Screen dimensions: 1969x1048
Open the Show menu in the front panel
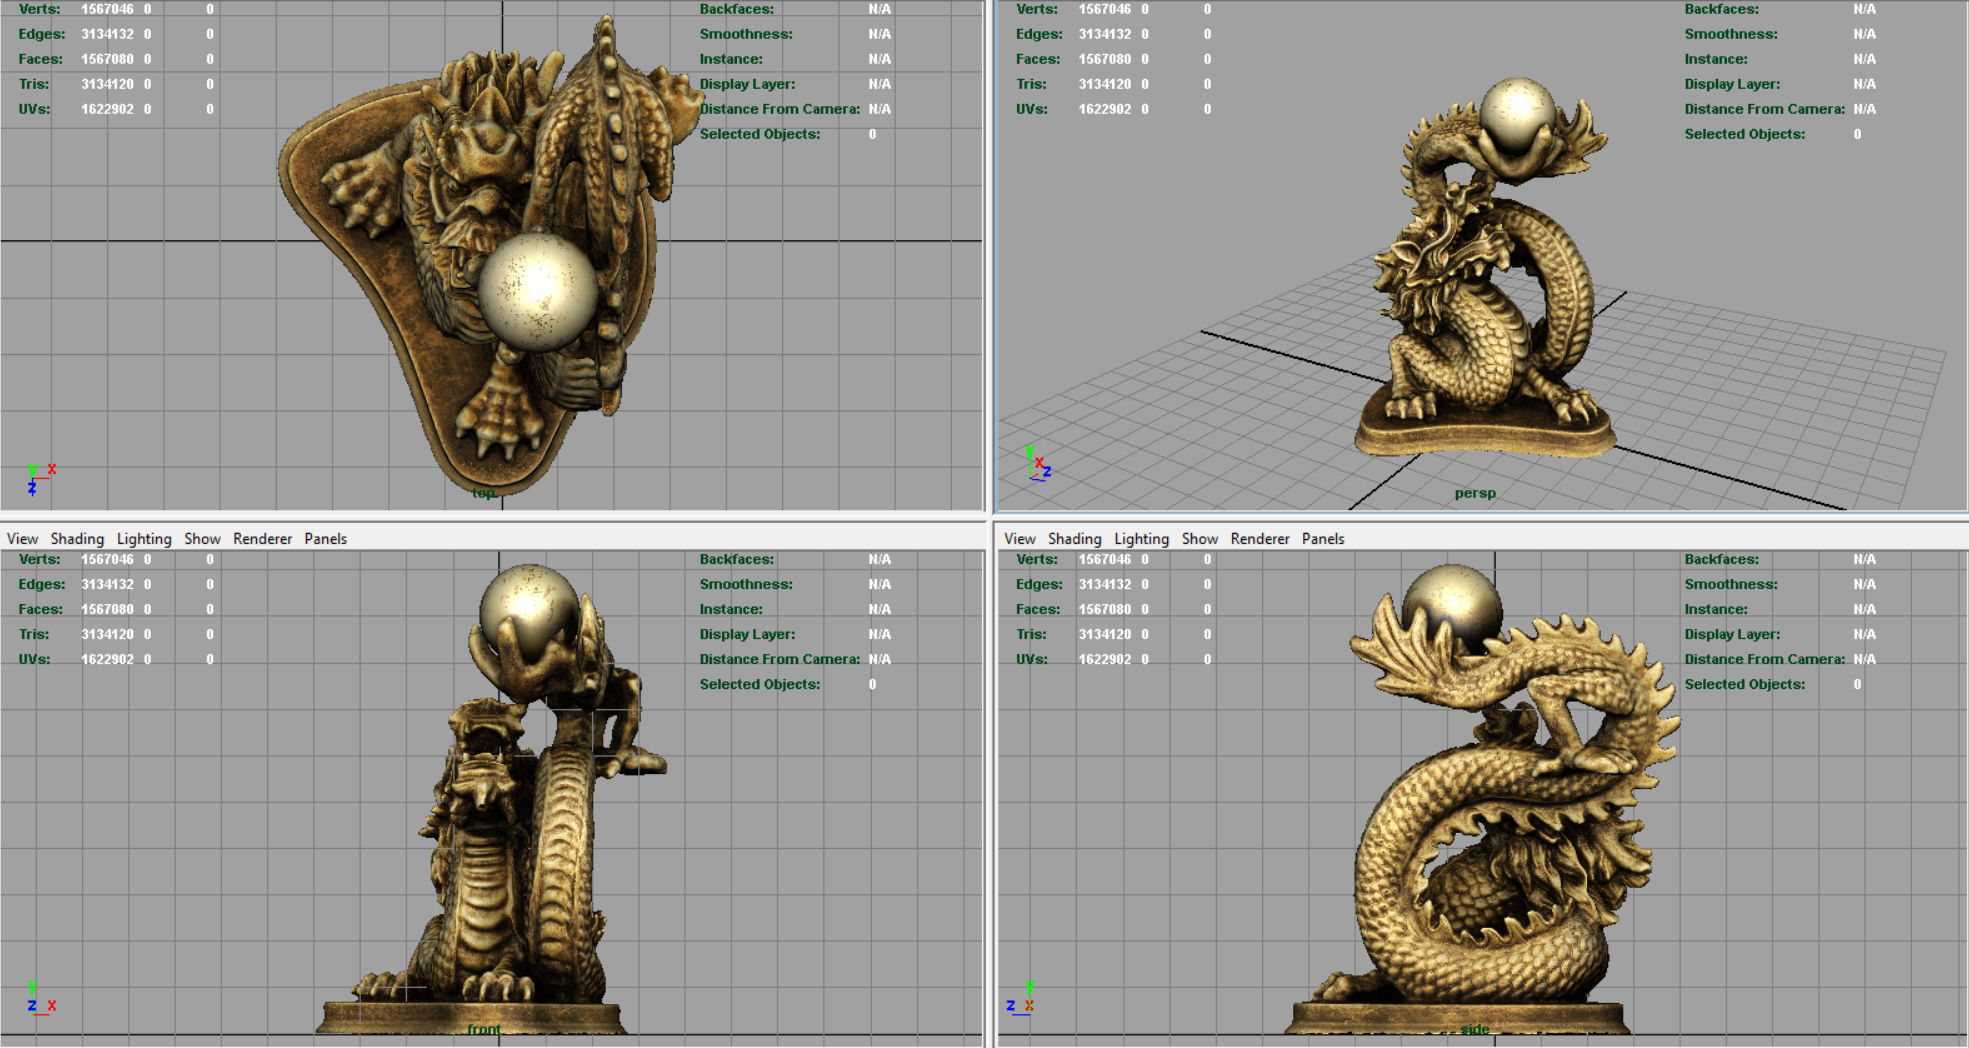coord(202,538)
